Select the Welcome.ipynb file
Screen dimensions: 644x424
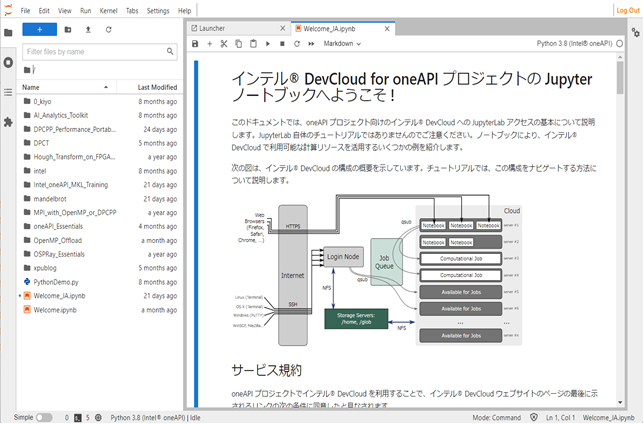(100, 310)
